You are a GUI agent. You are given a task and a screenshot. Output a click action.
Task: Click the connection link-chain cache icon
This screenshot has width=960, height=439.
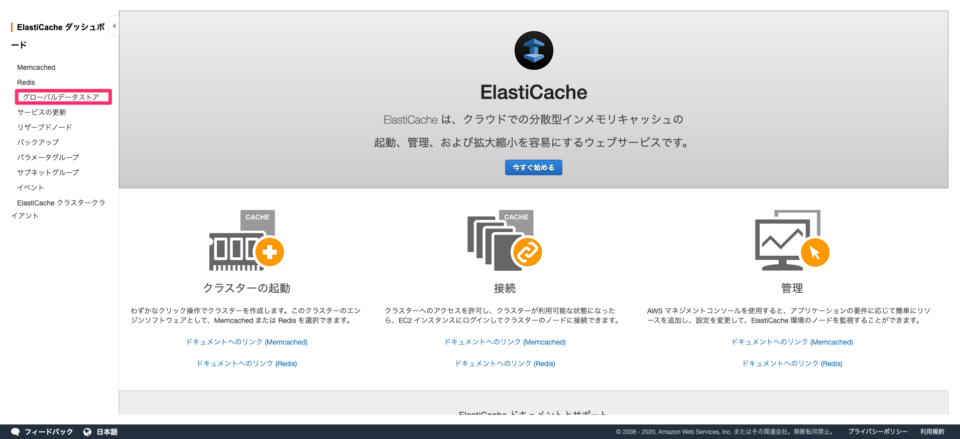[504, 241]
